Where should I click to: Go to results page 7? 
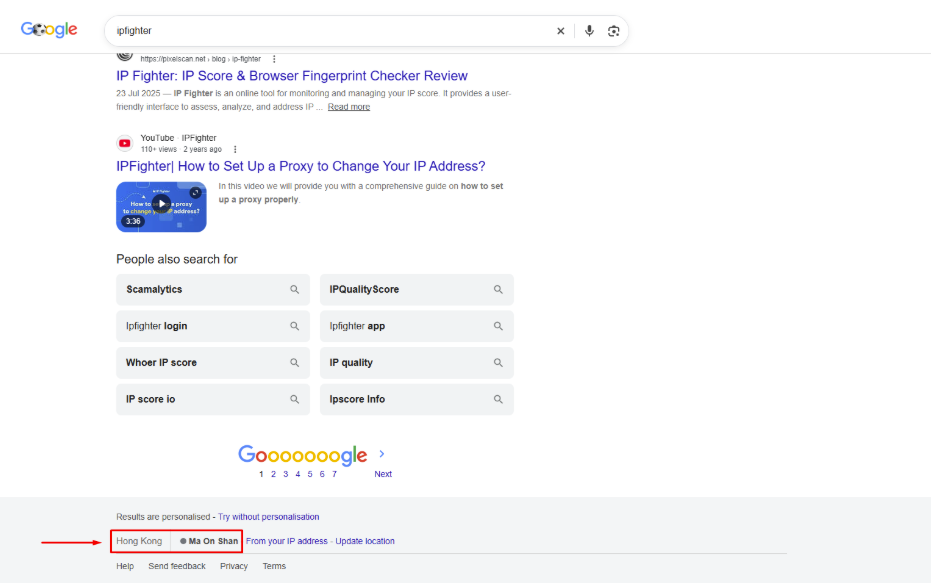[334, 474]
